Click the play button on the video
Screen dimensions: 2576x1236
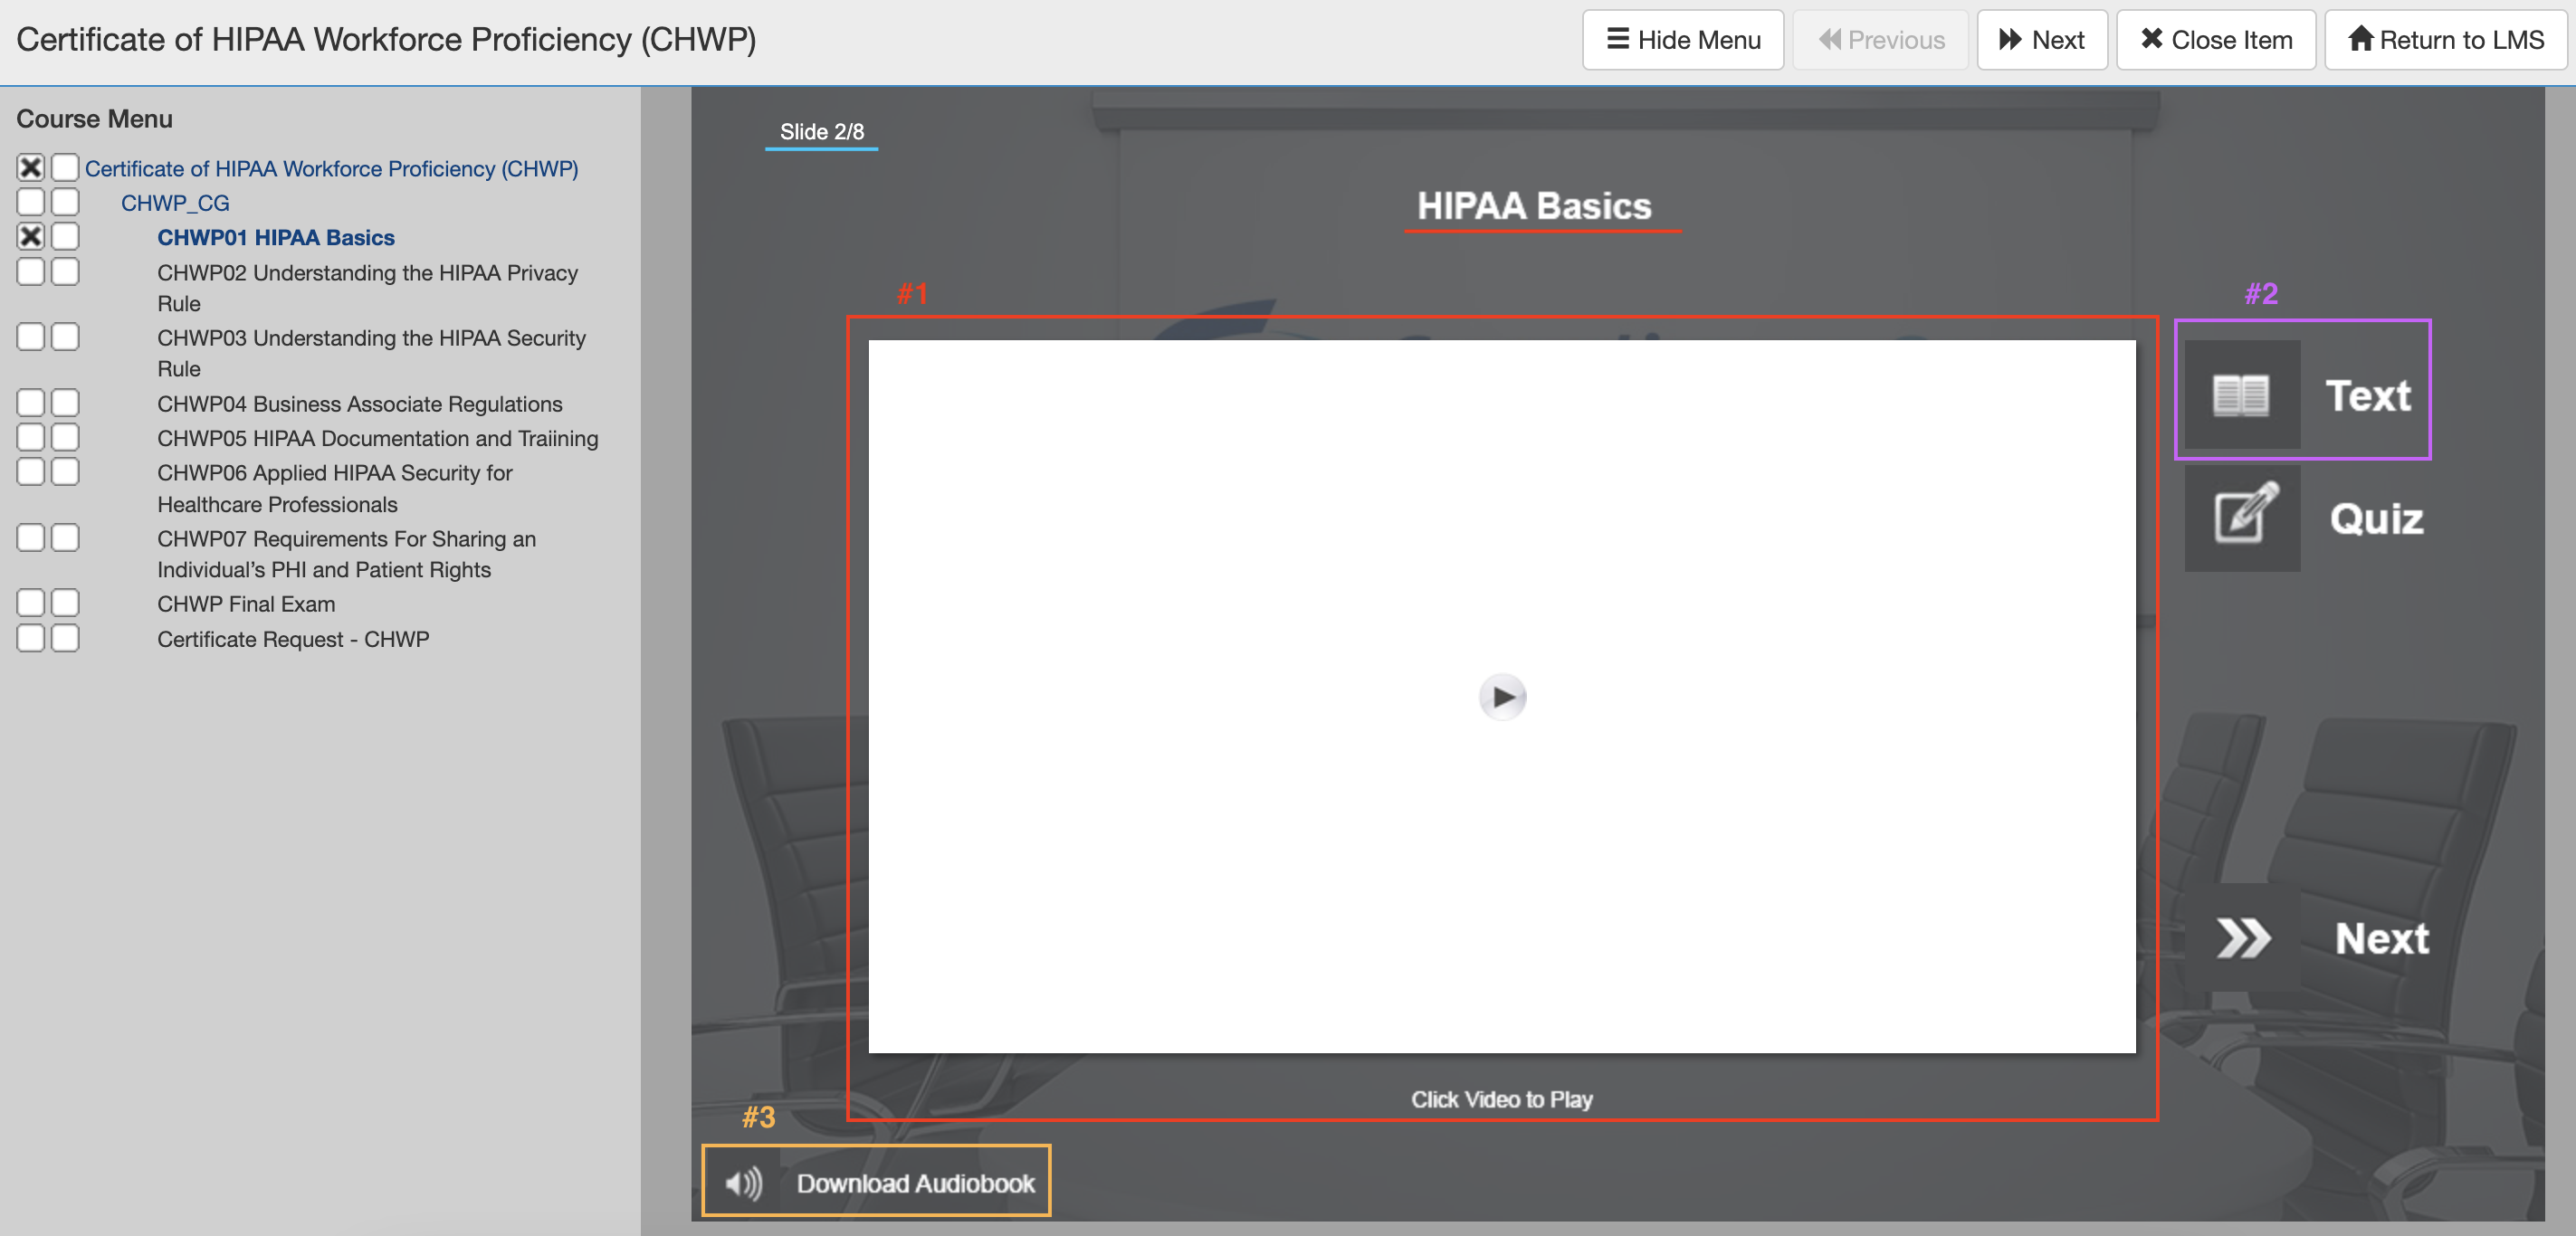1502,697
